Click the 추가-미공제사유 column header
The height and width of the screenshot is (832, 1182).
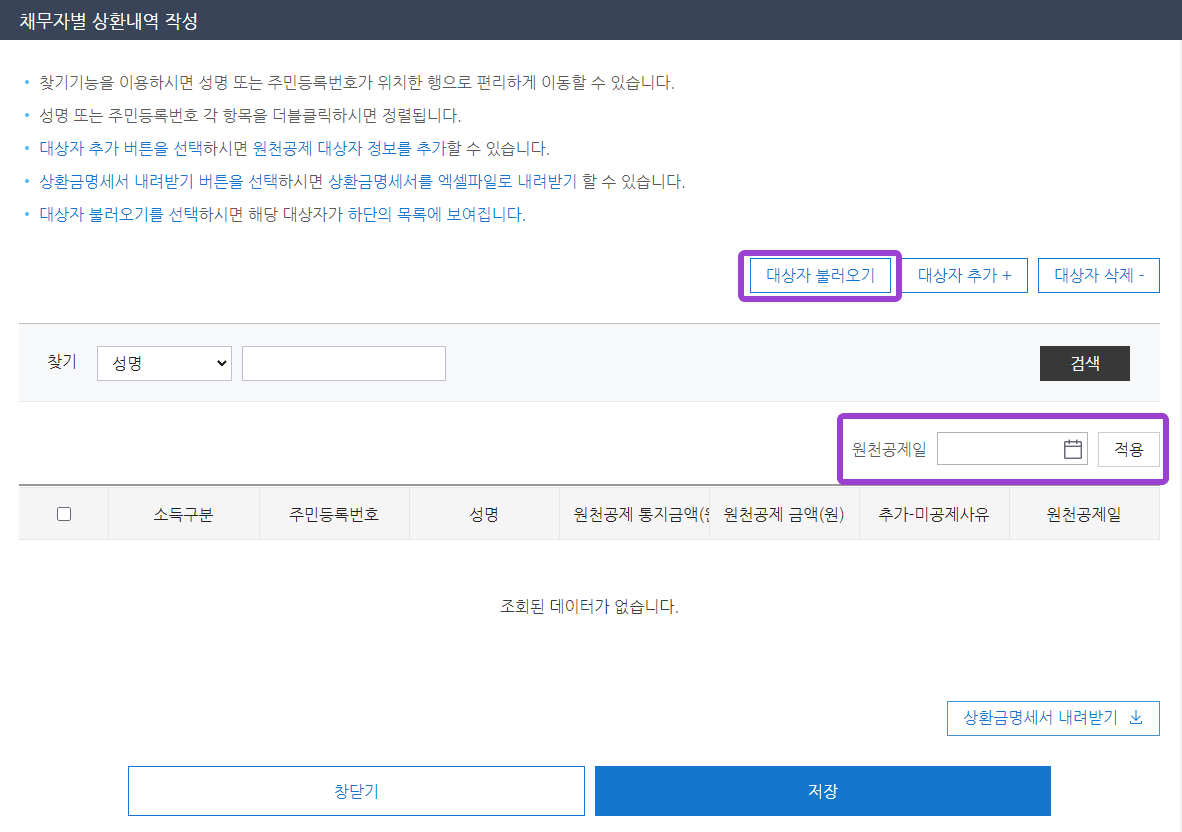point(934,512)
